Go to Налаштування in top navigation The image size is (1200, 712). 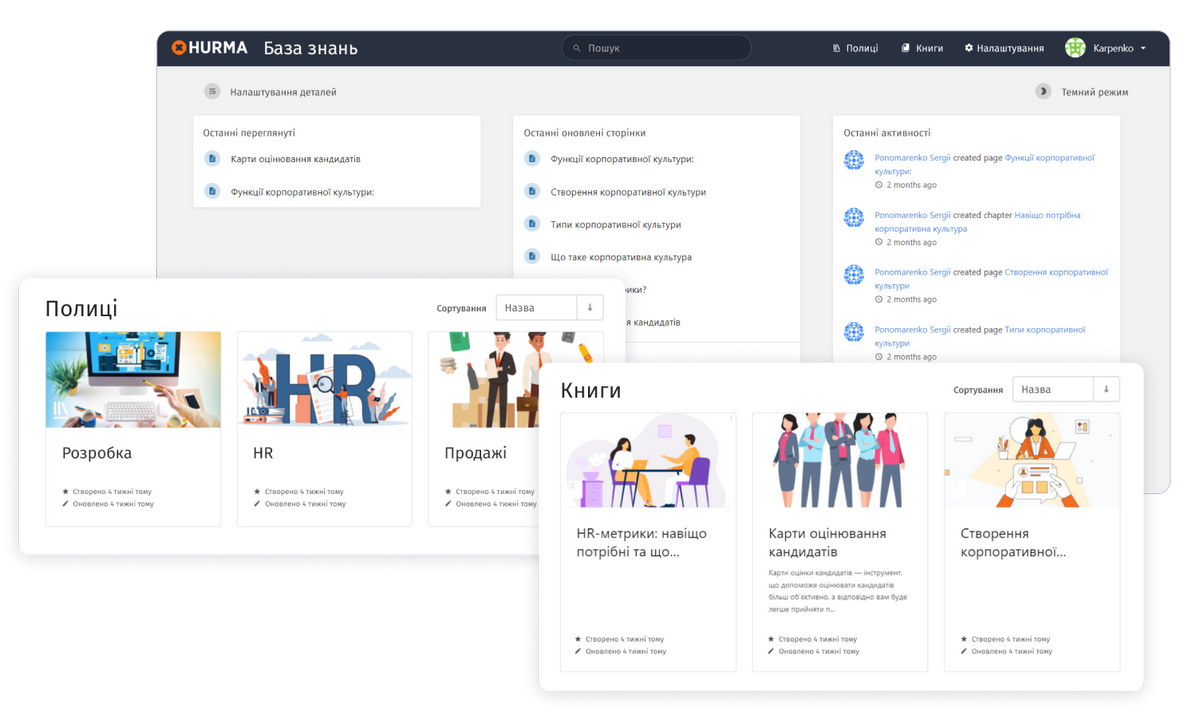(1004, 48)
